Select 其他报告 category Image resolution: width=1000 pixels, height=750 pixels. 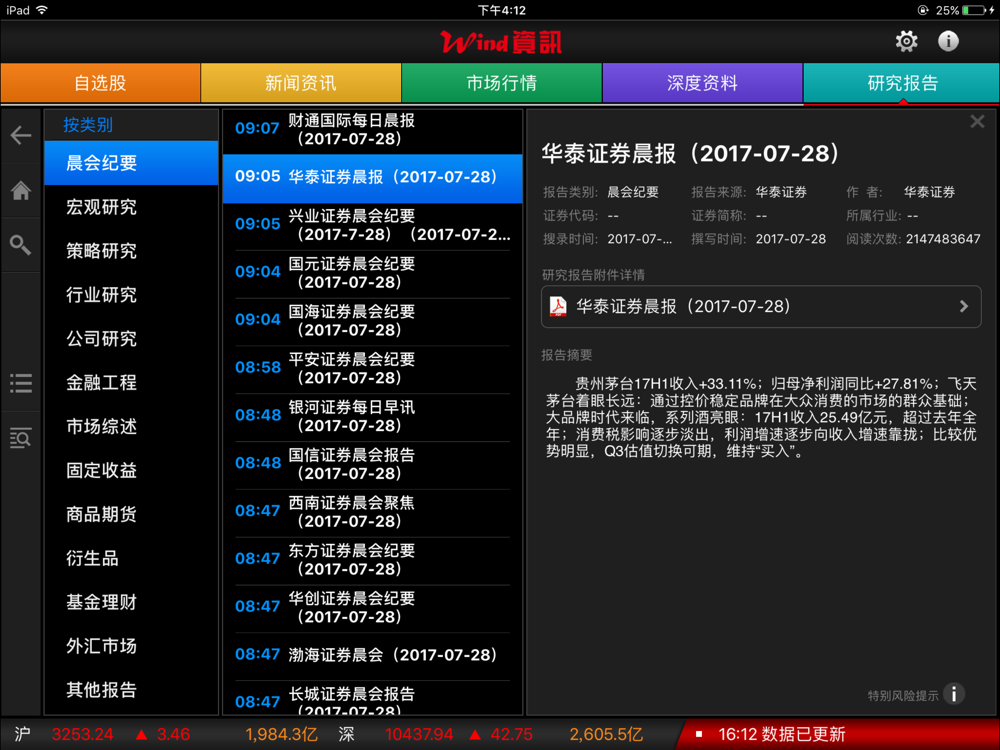tap(131, 690)
